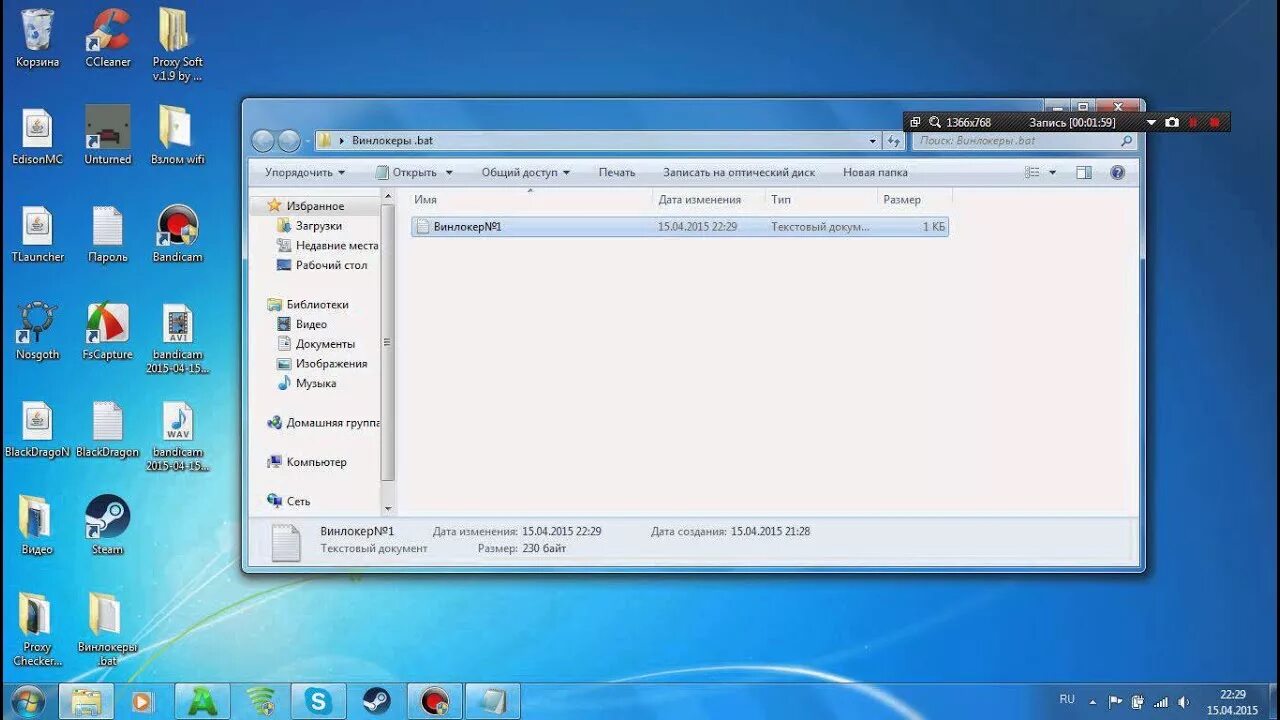The height and width of the screenshot is (720, 1280).
Task: Select the bandicam WAV audio file
Action: (177, 436)
